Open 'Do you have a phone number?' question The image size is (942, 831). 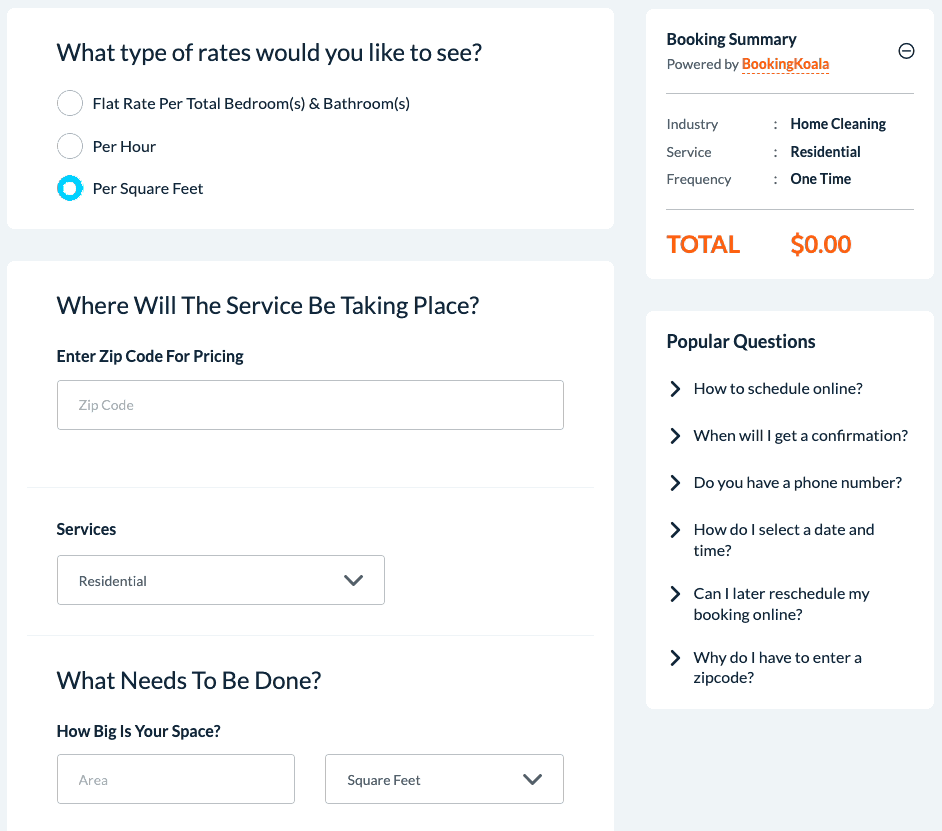coord(797,483)
